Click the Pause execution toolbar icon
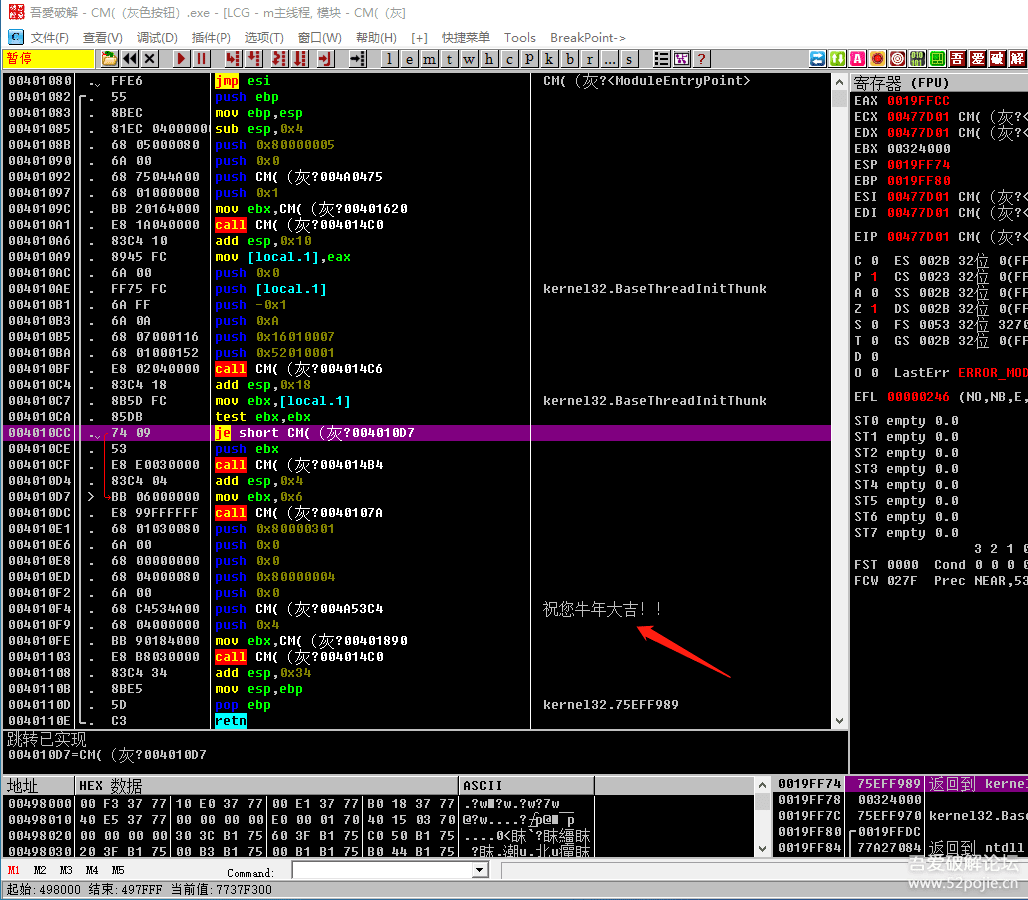This screenshot has width=1028, height=900. [x=202, y=59]
